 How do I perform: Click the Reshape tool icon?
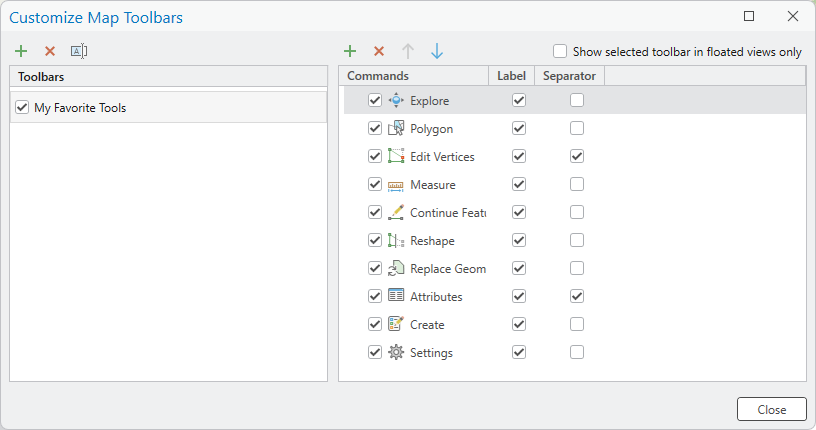pos(396,241)
